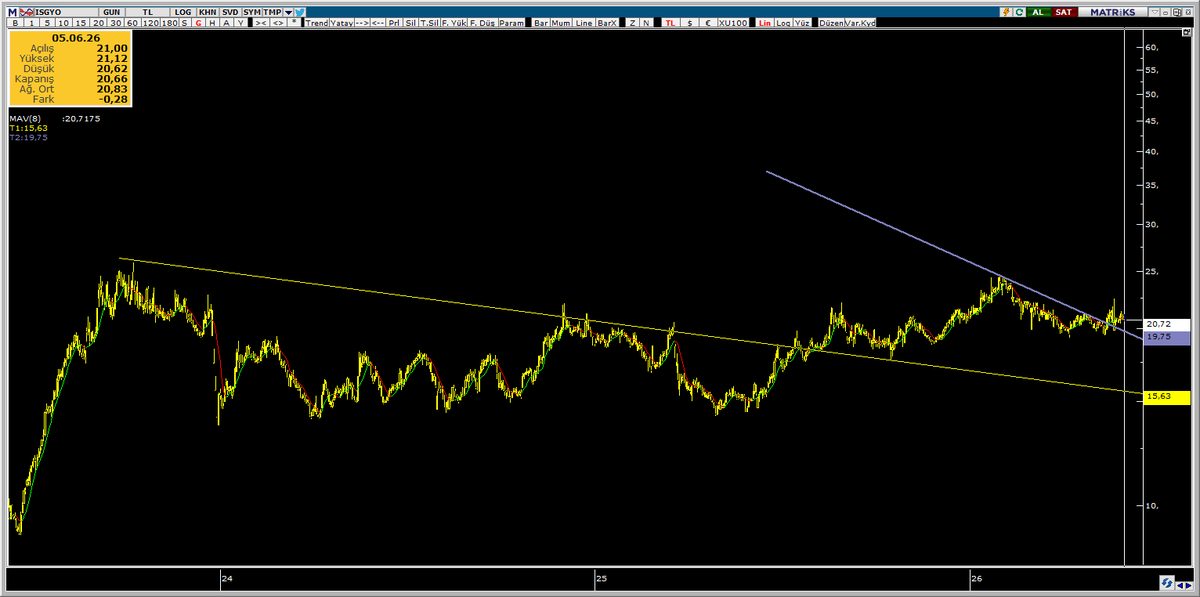Select the Yatay horizontal line tool

pyautogui.click(x=341, y=23)
